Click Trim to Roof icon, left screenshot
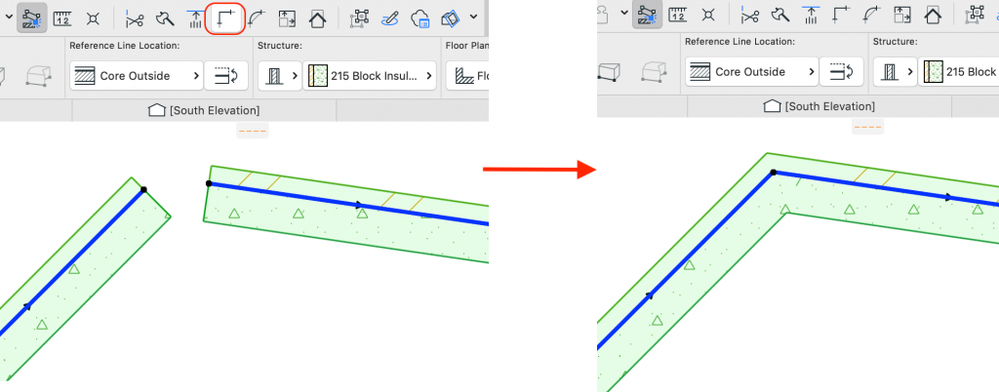The height and width of the screenshot is (392, 999). 195,18
